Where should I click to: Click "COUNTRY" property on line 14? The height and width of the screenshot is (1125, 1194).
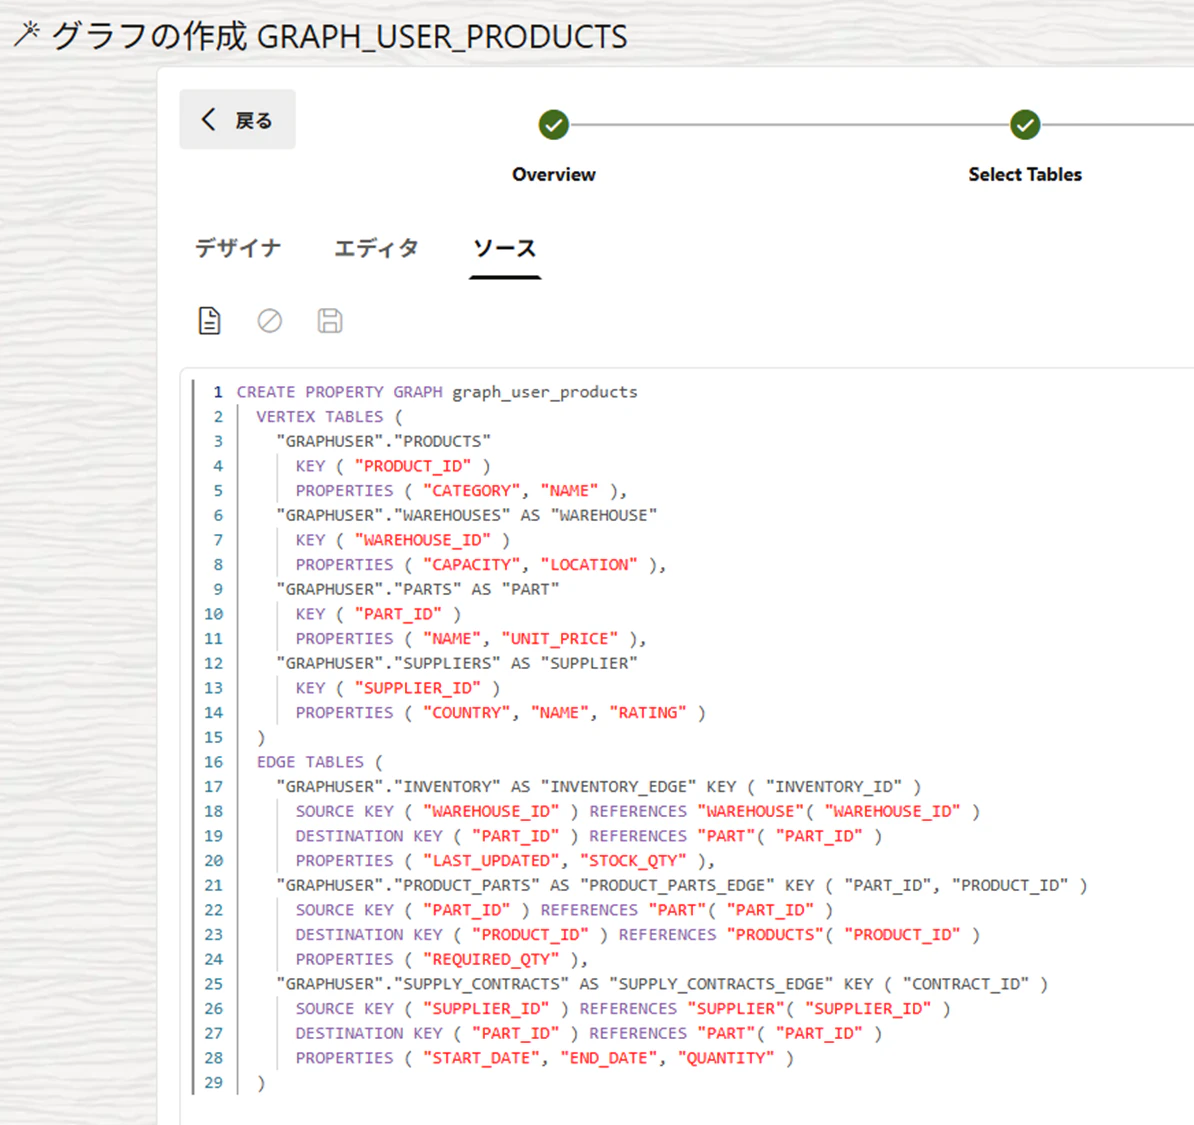[467, 713]
